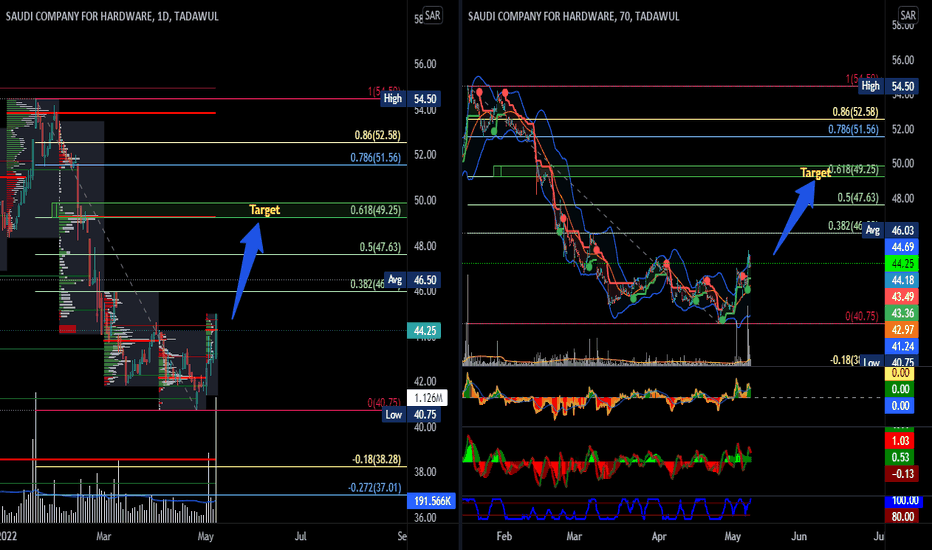Click the 1.126M volume label

(x=427, y=398)
